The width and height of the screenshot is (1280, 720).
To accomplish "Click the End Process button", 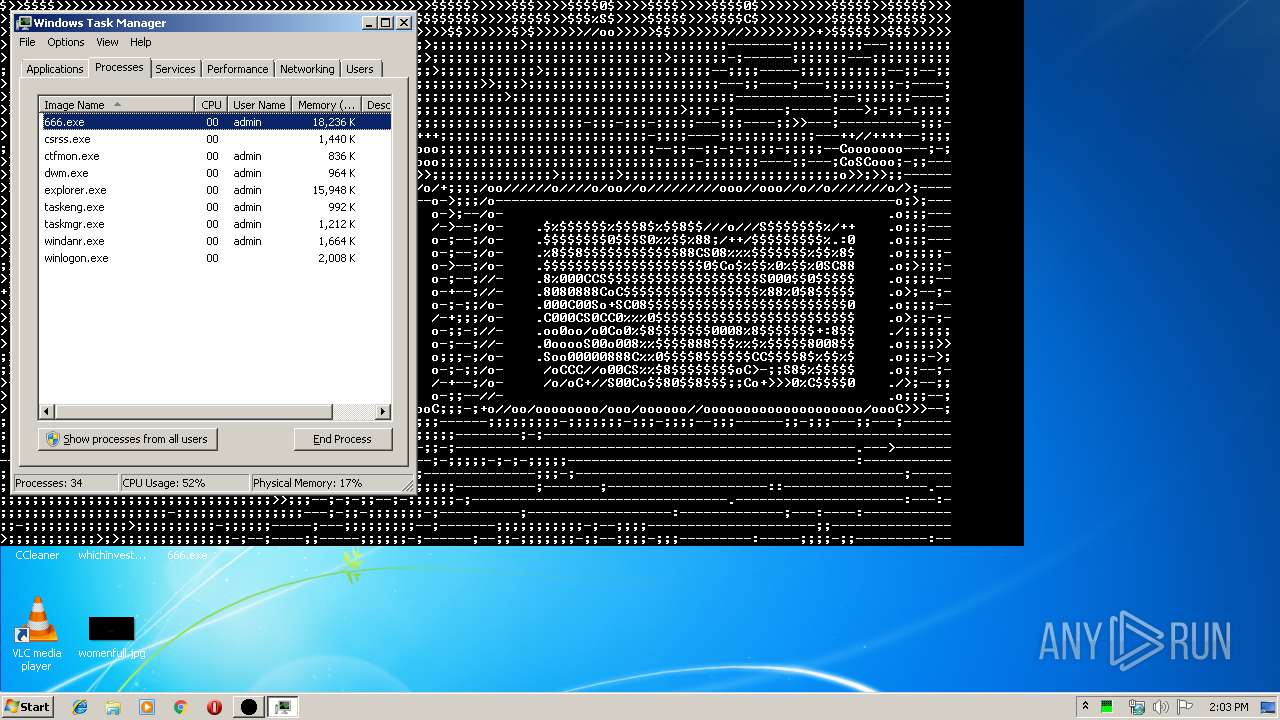I will point(342,439).
